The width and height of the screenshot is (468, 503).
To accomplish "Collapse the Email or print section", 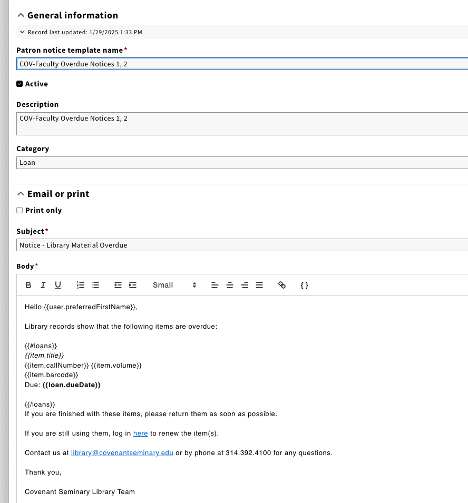I will tap(53, 194).
